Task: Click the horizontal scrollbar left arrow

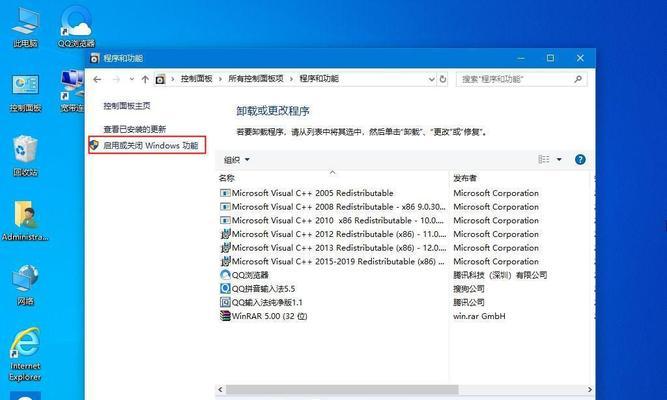Action: tap(220, 389)
